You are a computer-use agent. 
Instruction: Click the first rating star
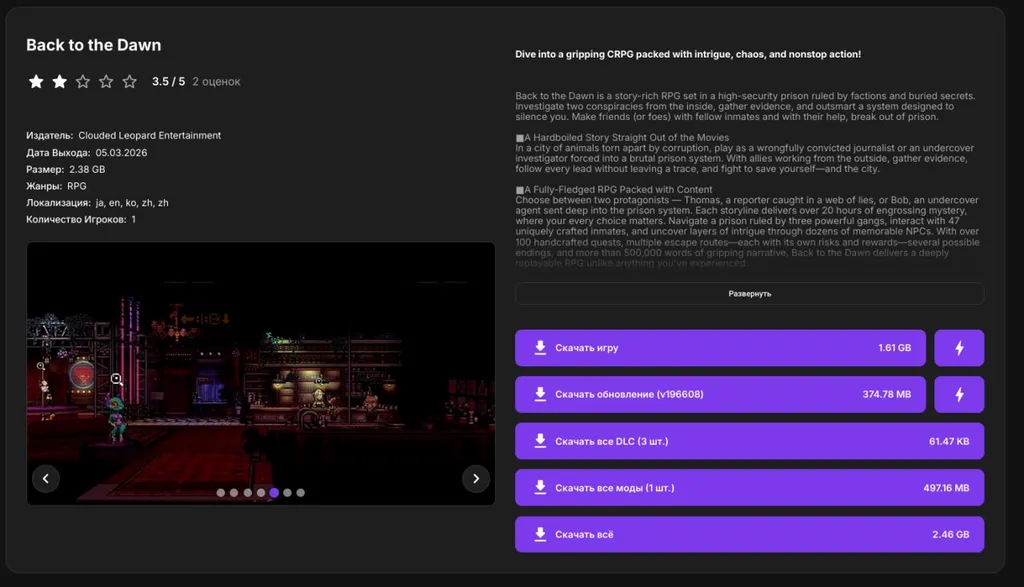[36, 82]
